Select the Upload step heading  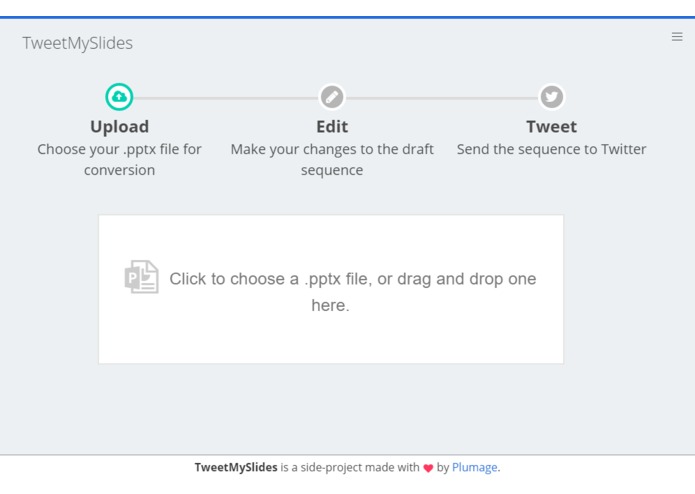(x=120, y=127)
